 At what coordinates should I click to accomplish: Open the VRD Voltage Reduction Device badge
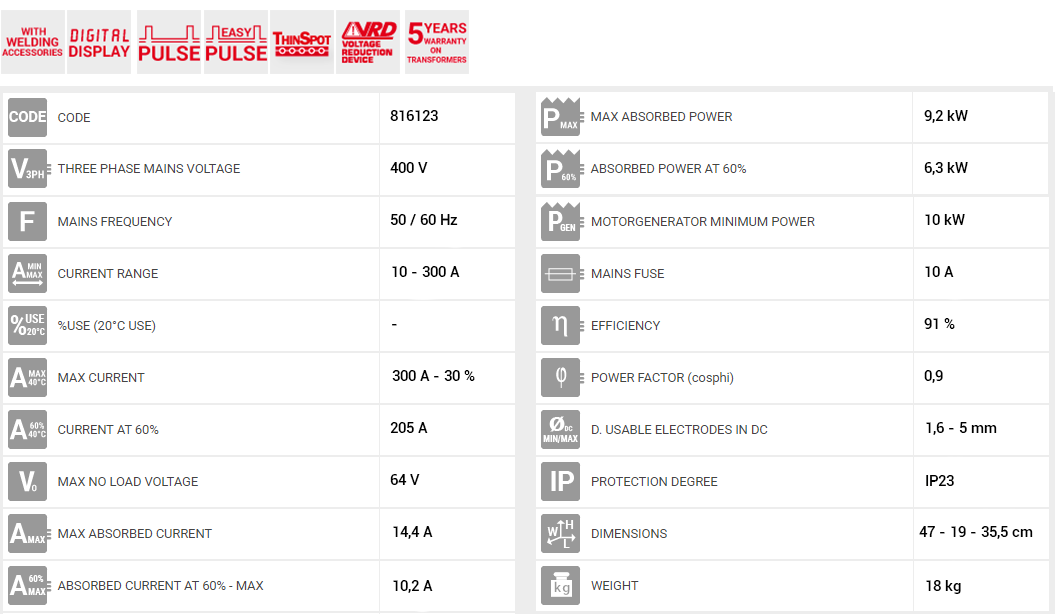[369, 42]
